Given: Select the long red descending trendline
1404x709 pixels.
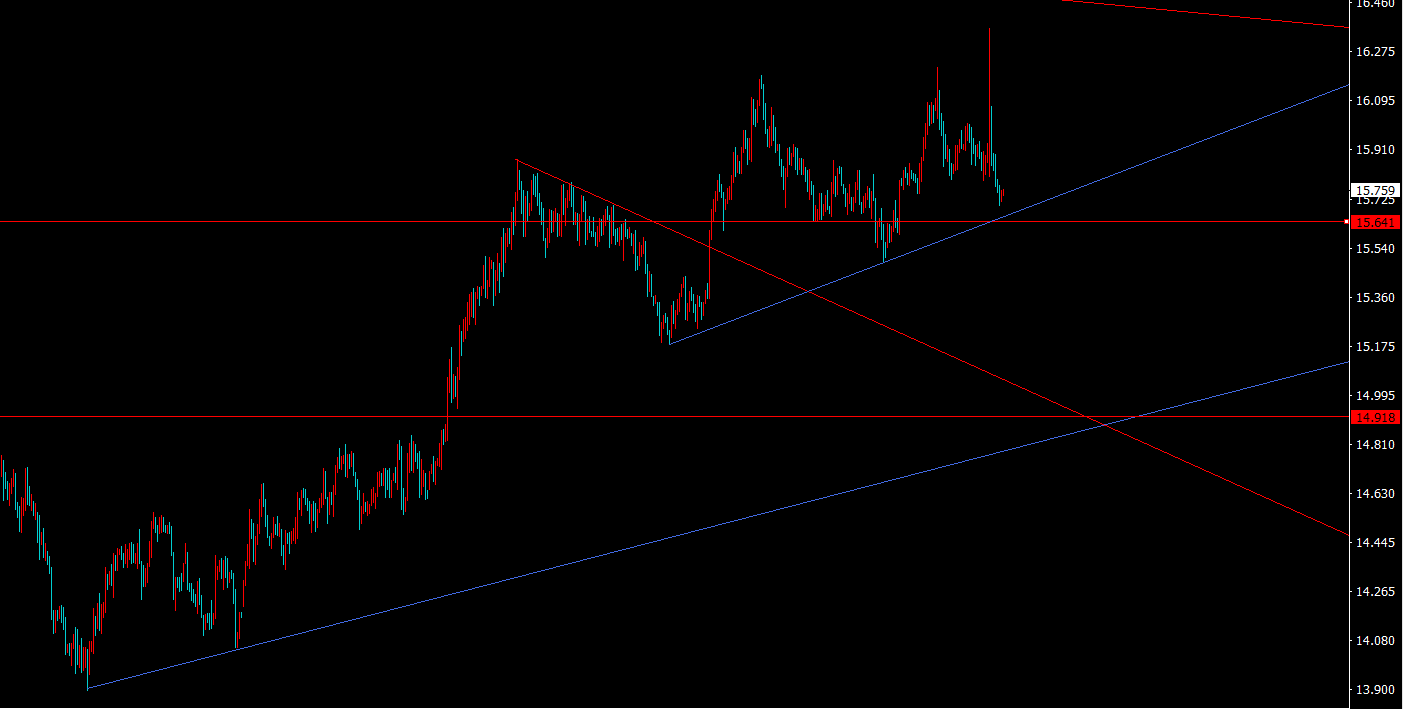Looking at the screenshot, I should tap(930, 347).
